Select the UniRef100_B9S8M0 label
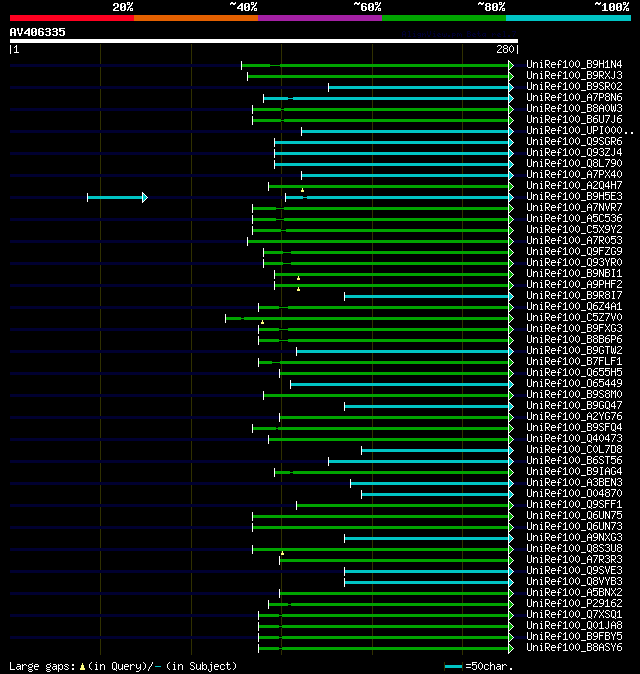The image size is (640, 674). click(x=574, y=395)
